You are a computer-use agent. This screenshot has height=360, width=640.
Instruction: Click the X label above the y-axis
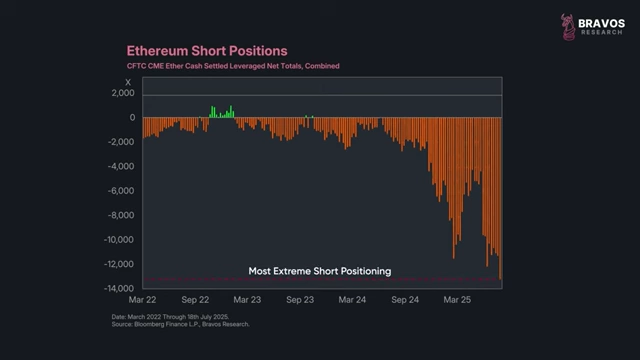click(128, 82)
